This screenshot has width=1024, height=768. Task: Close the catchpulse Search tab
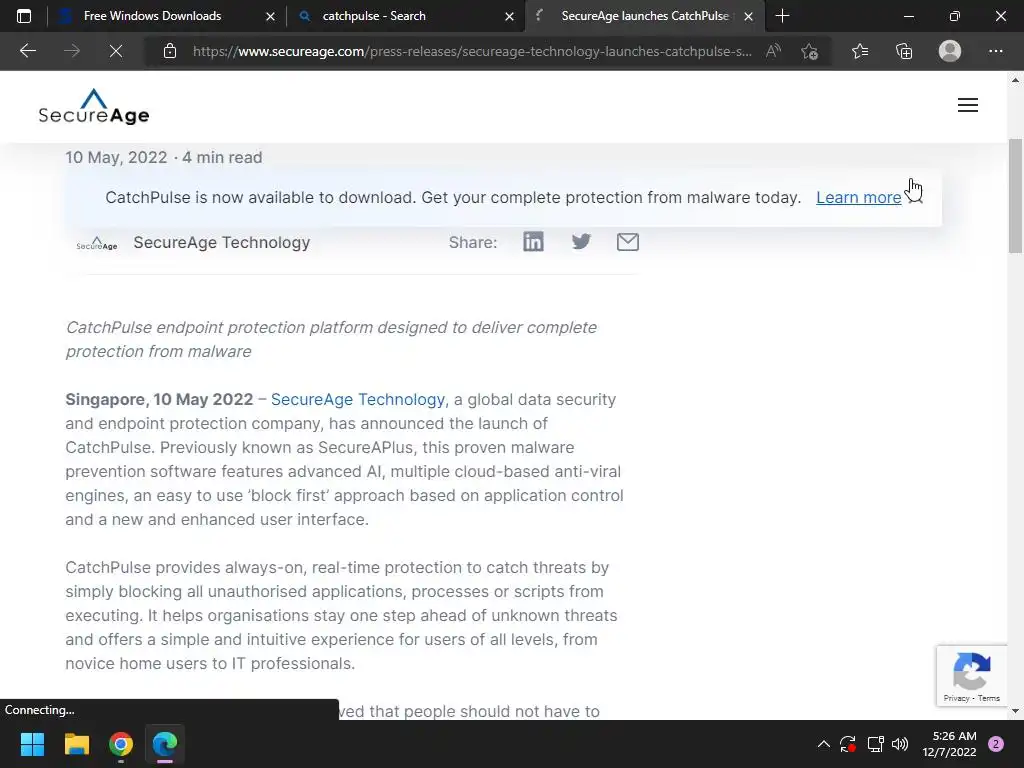[509, 16]
